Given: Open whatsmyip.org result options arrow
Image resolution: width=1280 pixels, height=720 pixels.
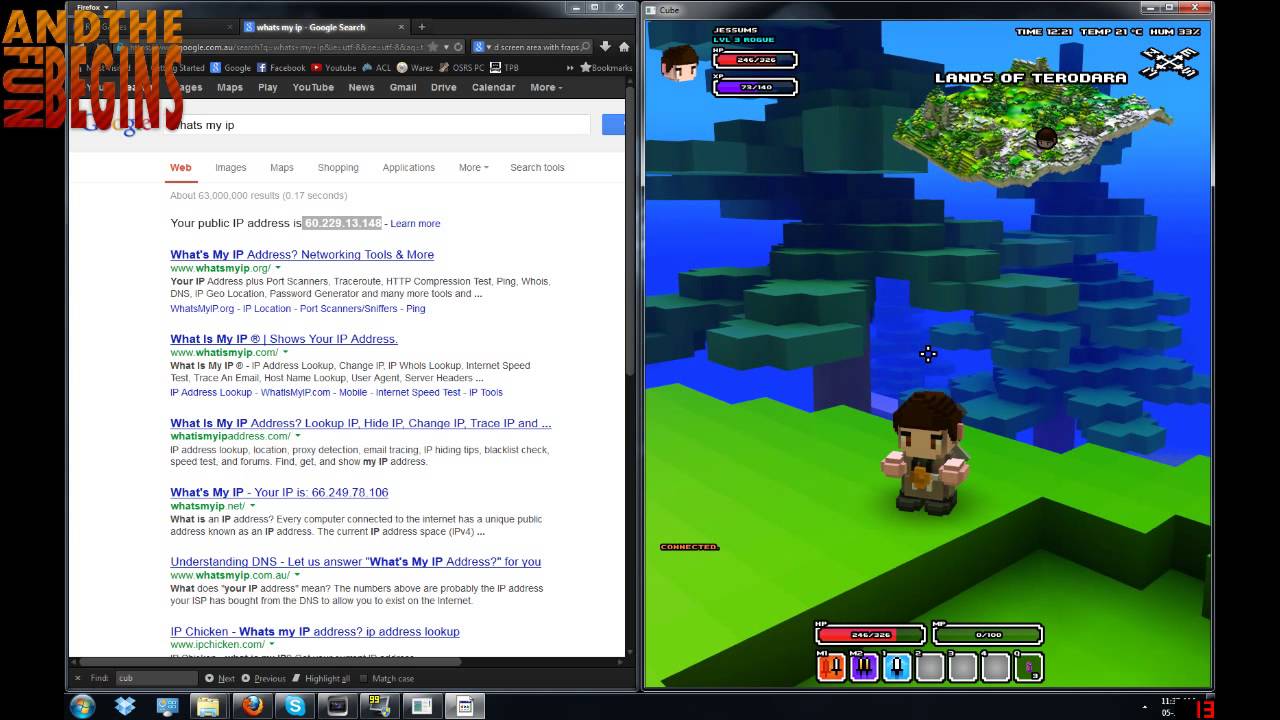Looking at the screenshot, I should [278, 268].
